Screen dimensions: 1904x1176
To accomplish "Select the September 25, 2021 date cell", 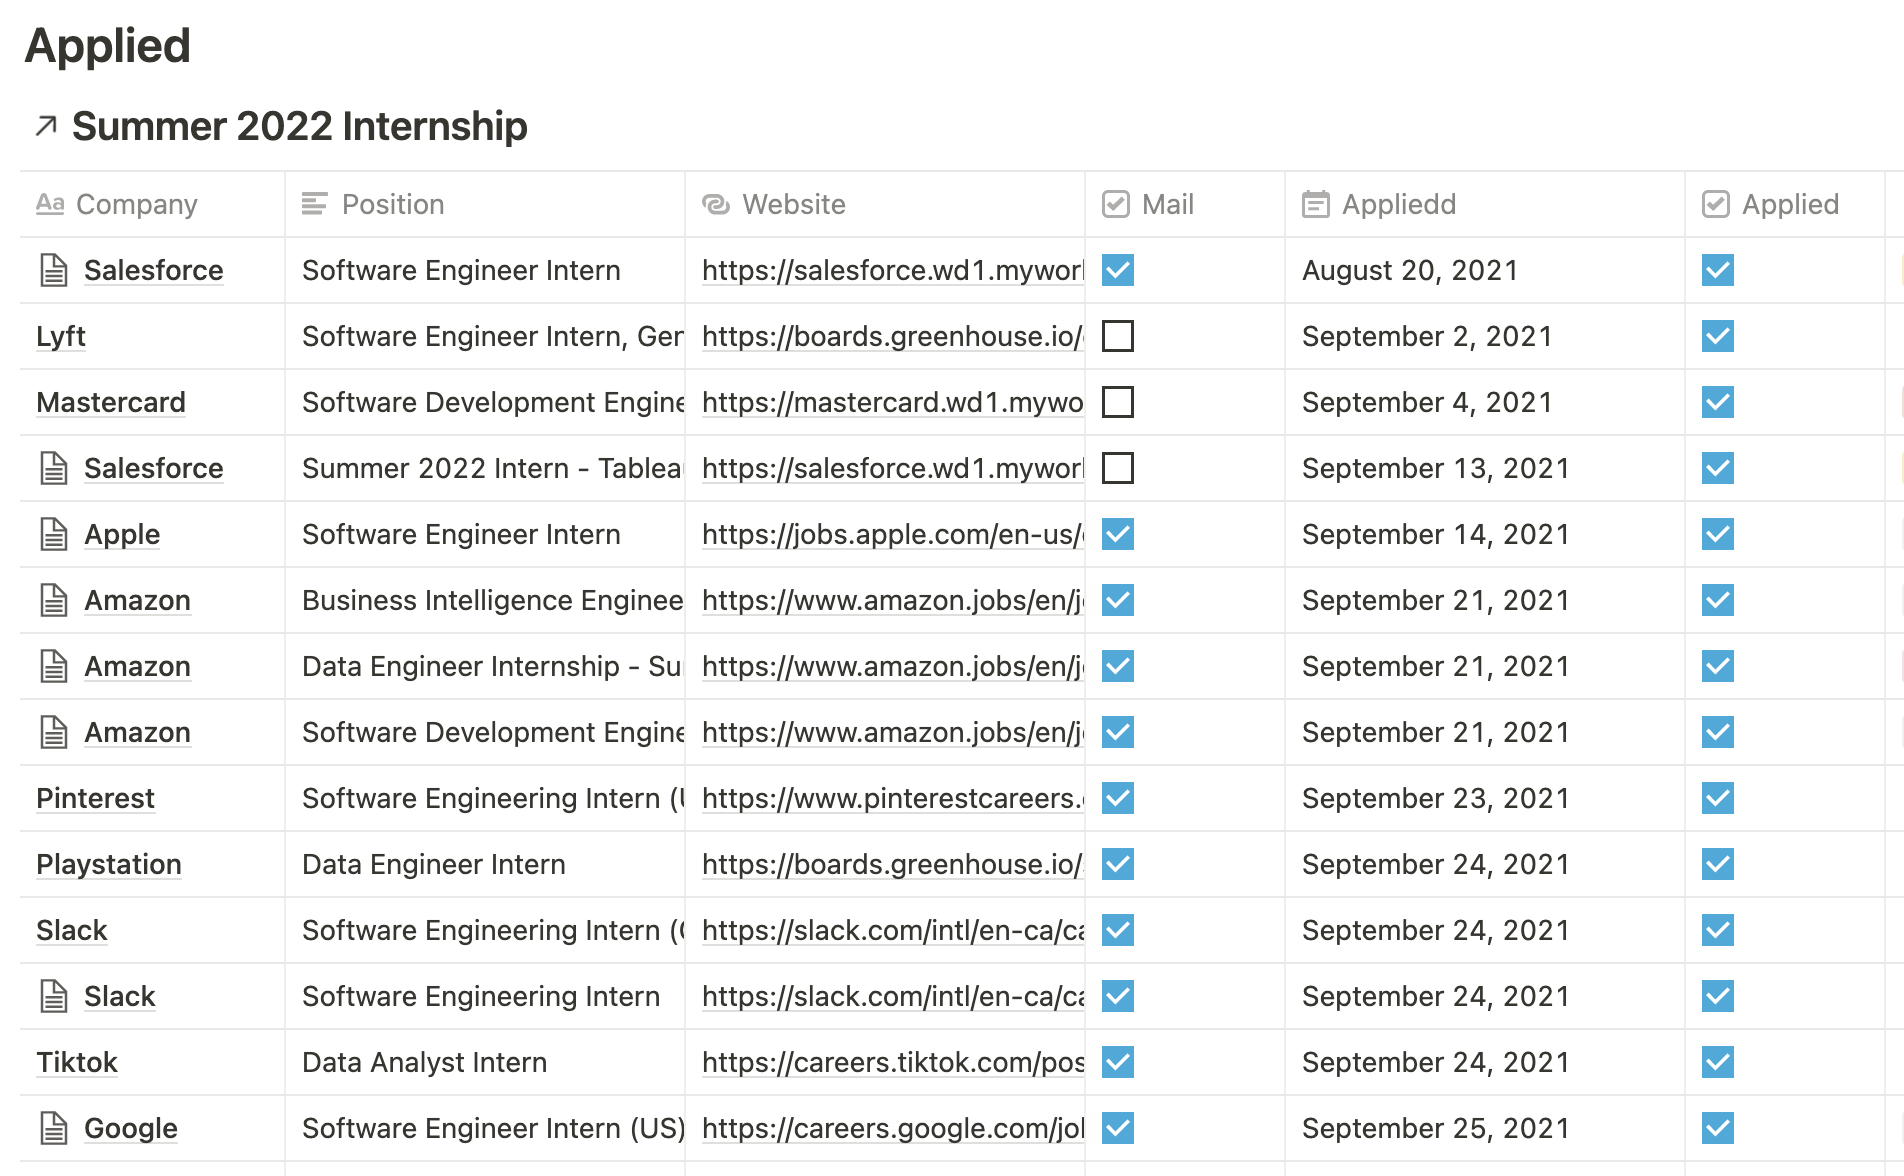I will tap(1485, 1128).
